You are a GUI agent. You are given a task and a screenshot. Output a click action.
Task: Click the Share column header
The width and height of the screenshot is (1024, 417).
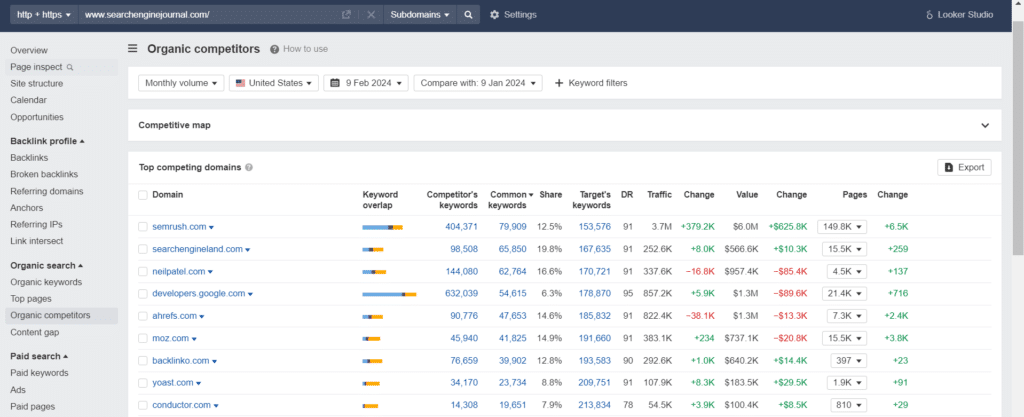coord(551,194)
